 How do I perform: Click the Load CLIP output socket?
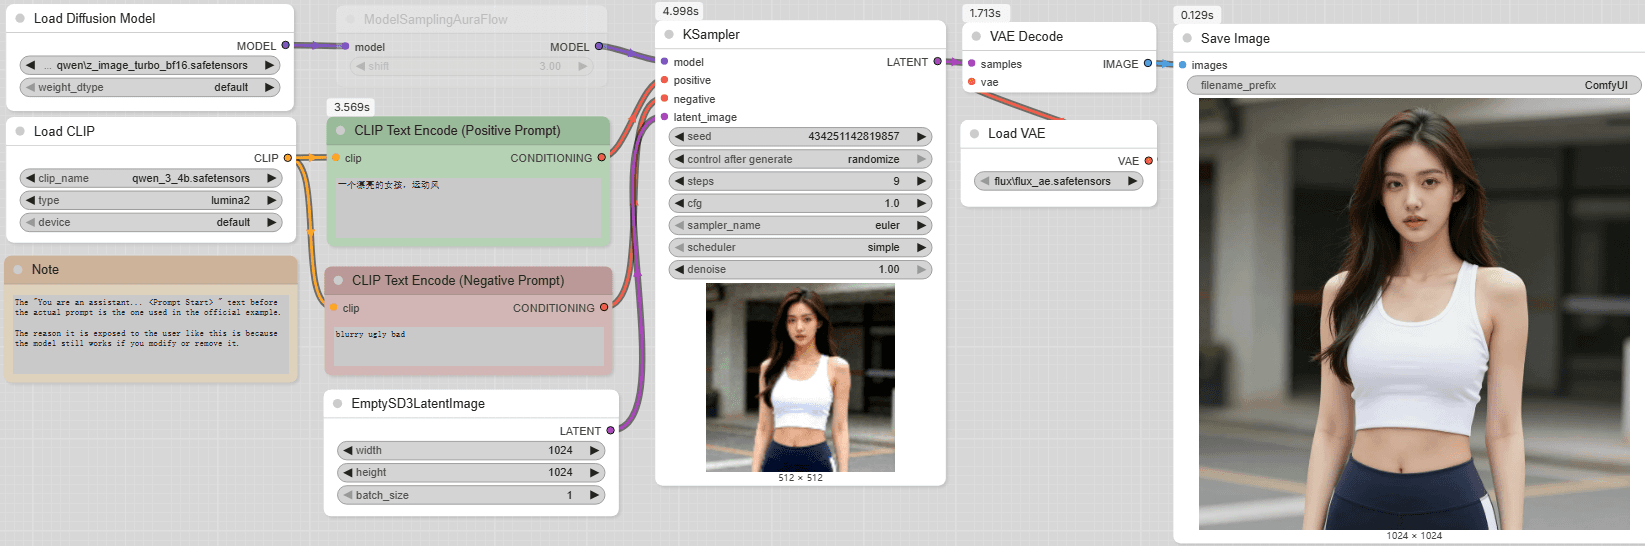click(x=288, y=158)
